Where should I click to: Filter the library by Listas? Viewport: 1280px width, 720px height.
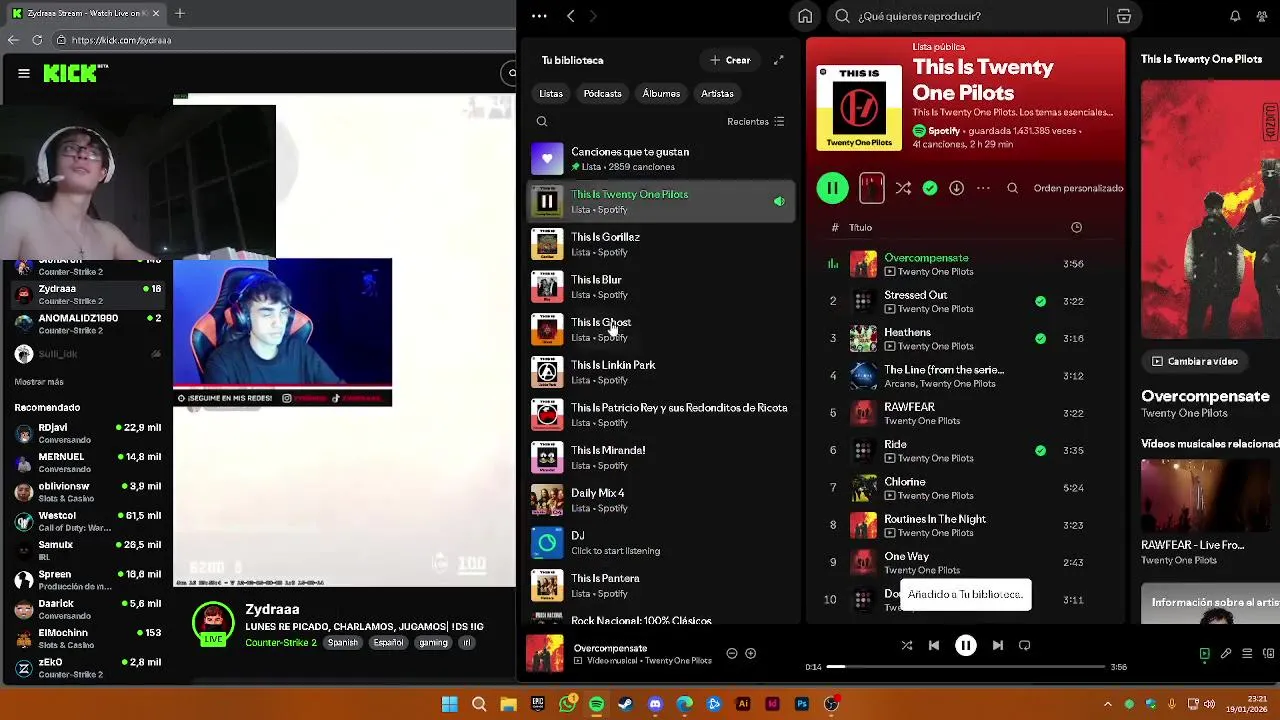pos(551,94)
